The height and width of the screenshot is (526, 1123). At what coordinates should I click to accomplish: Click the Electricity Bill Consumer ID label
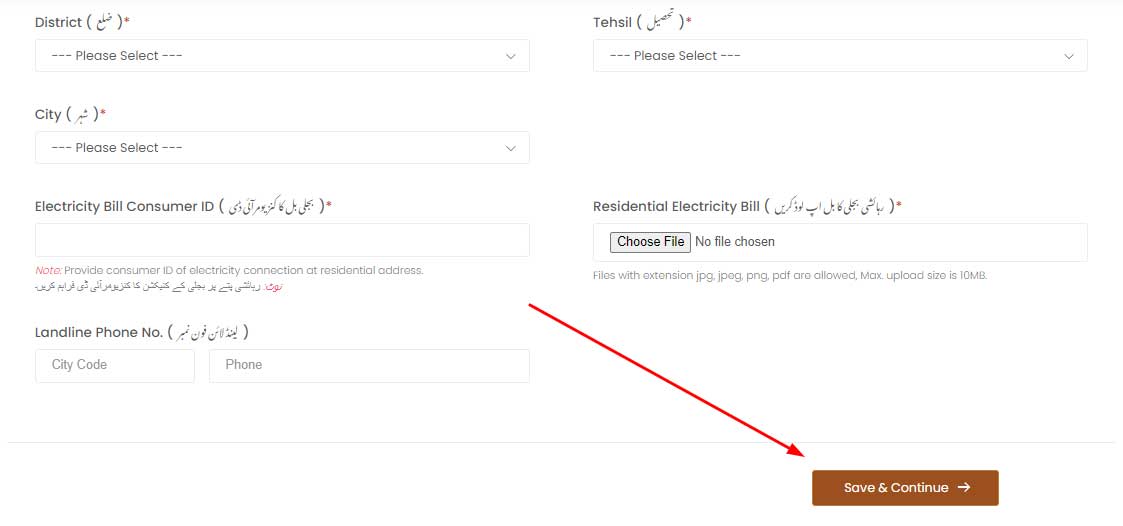183,206
